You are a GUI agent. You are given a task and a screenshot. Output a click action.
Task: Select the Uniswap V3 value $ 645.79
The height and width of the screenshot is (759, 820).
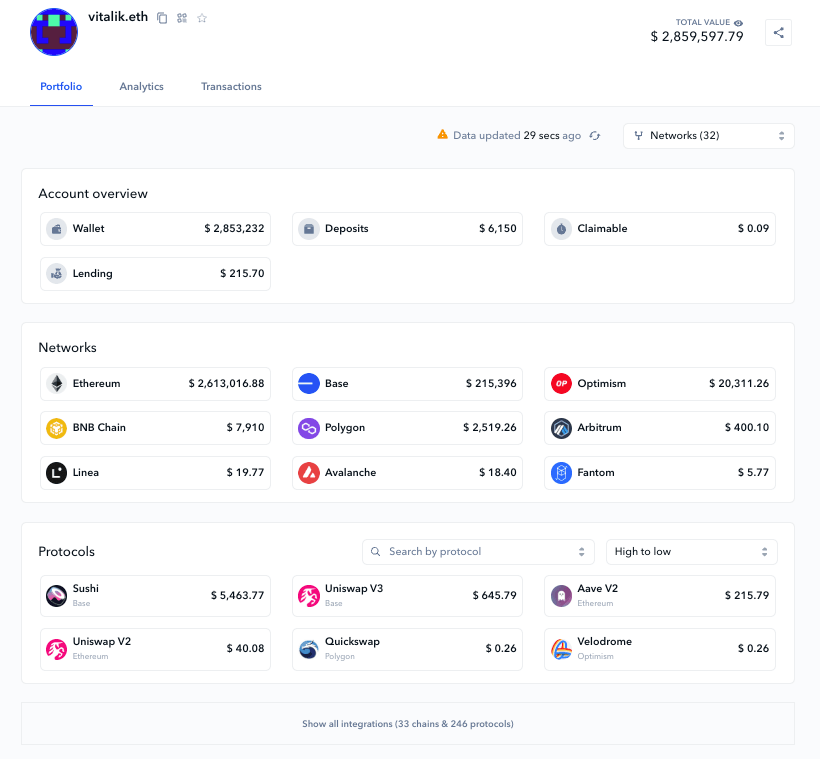[x=495, y=595]
